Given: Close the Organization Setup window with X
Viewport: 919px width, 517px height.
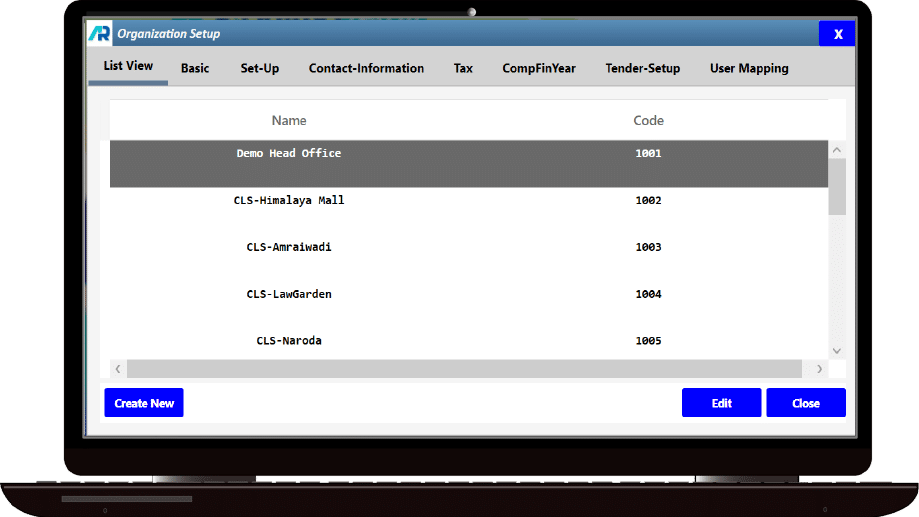Looking at the screenshot, I should pos(837,34).
